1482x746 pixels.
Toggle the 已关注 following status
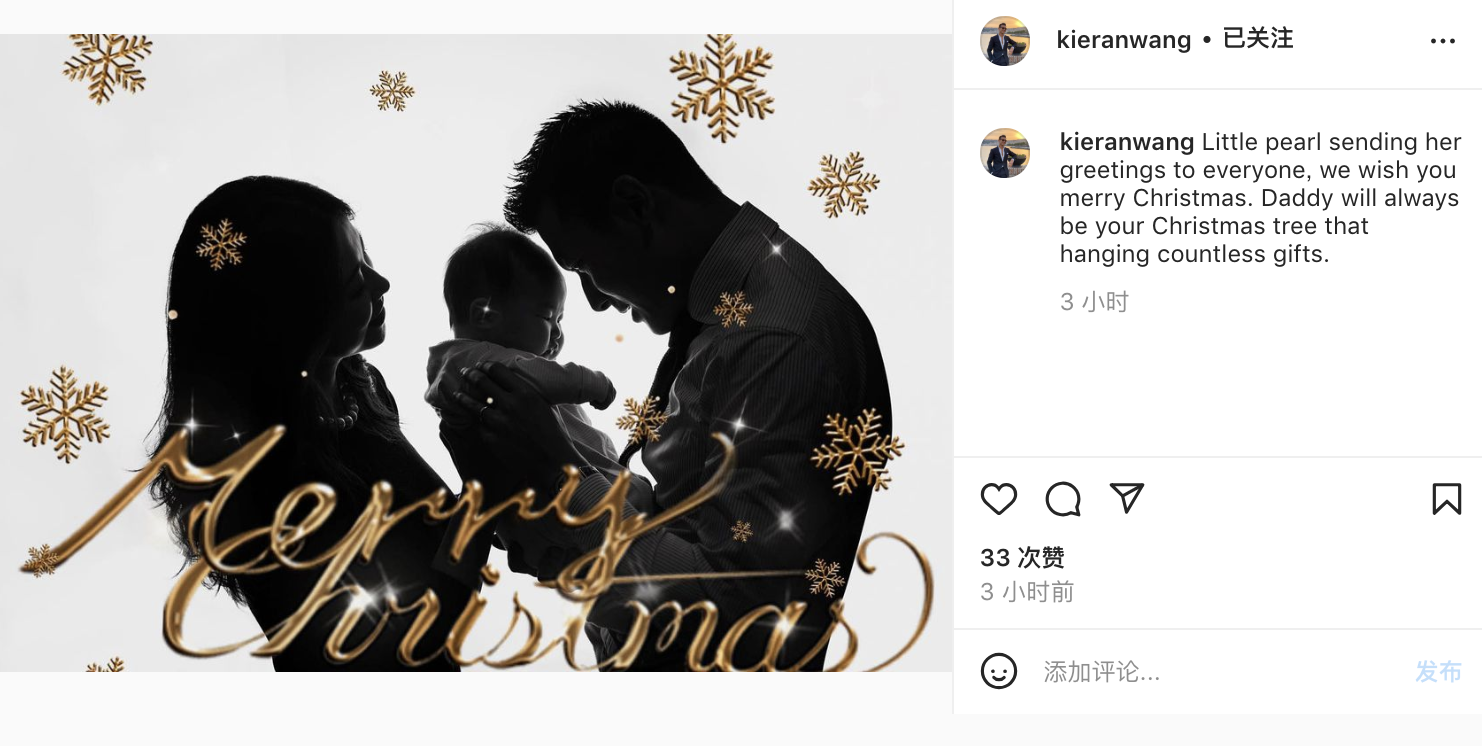(x=1258, y=39)
